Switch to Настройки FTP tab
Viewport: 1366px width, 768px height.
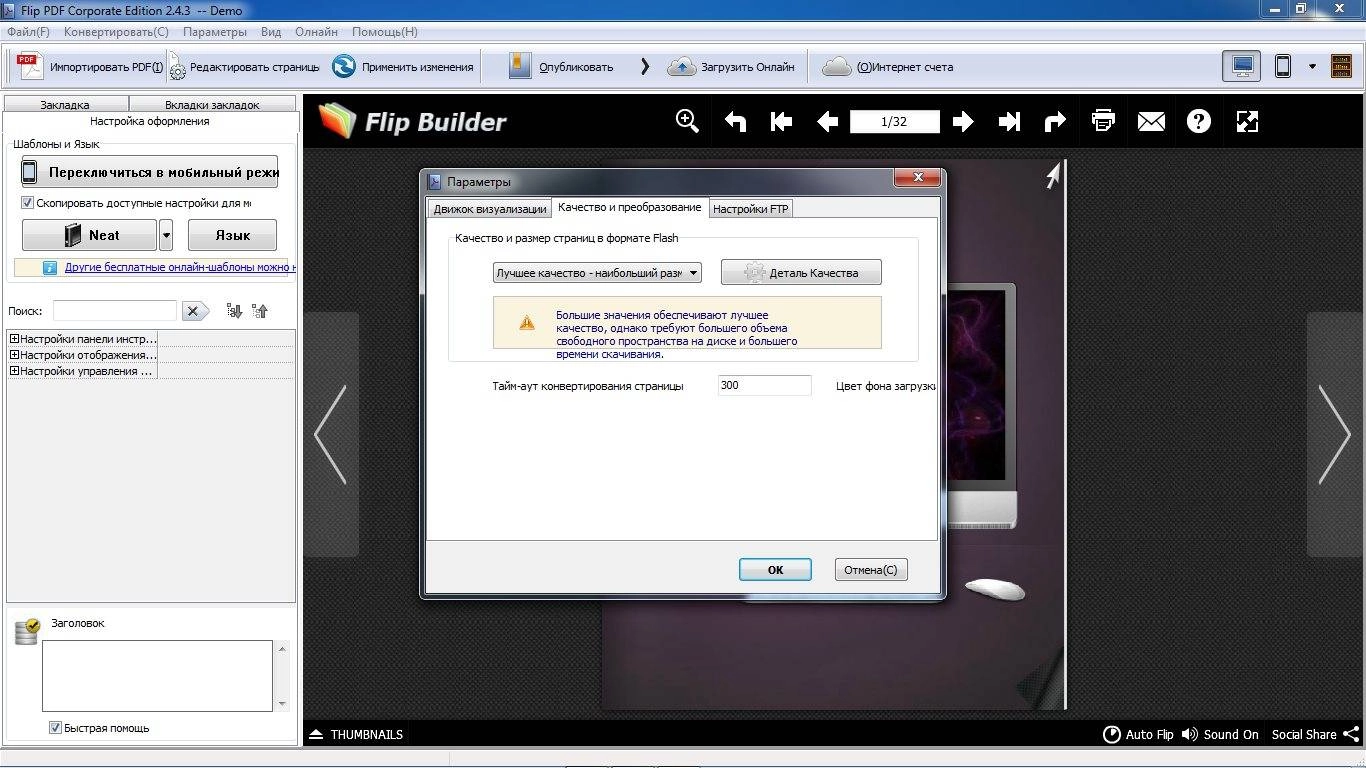pos(750,209)
